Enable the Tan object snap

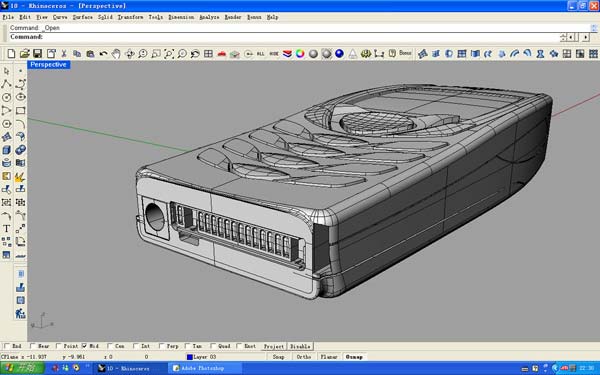click(188, 346)
